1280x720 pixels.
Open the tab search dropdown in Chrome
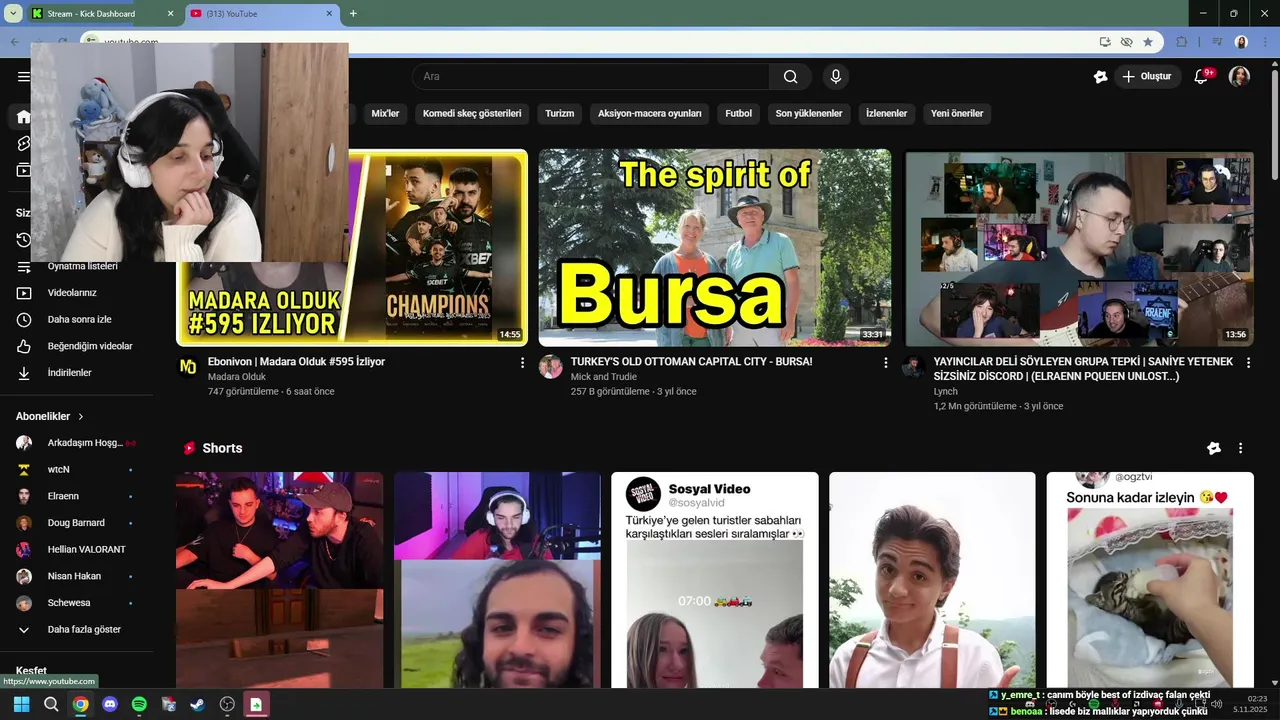tap(13, 13)
